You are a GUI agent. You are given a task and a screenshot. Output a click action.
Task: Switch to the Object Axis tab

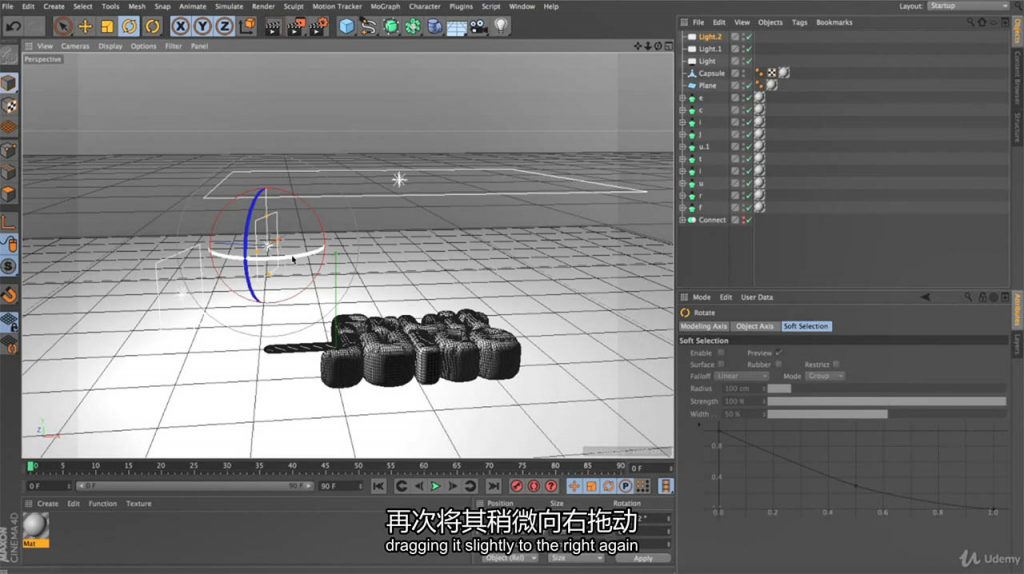point(754,326)
